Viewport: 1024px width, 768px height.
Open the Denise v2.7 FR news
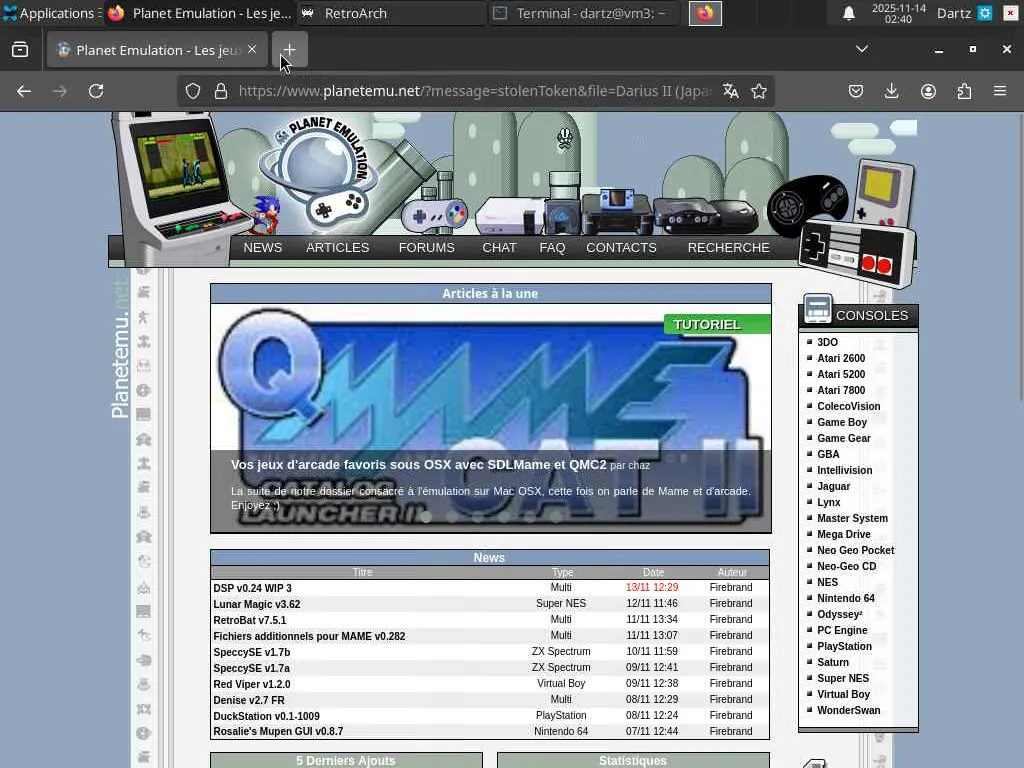click(249, 700)
